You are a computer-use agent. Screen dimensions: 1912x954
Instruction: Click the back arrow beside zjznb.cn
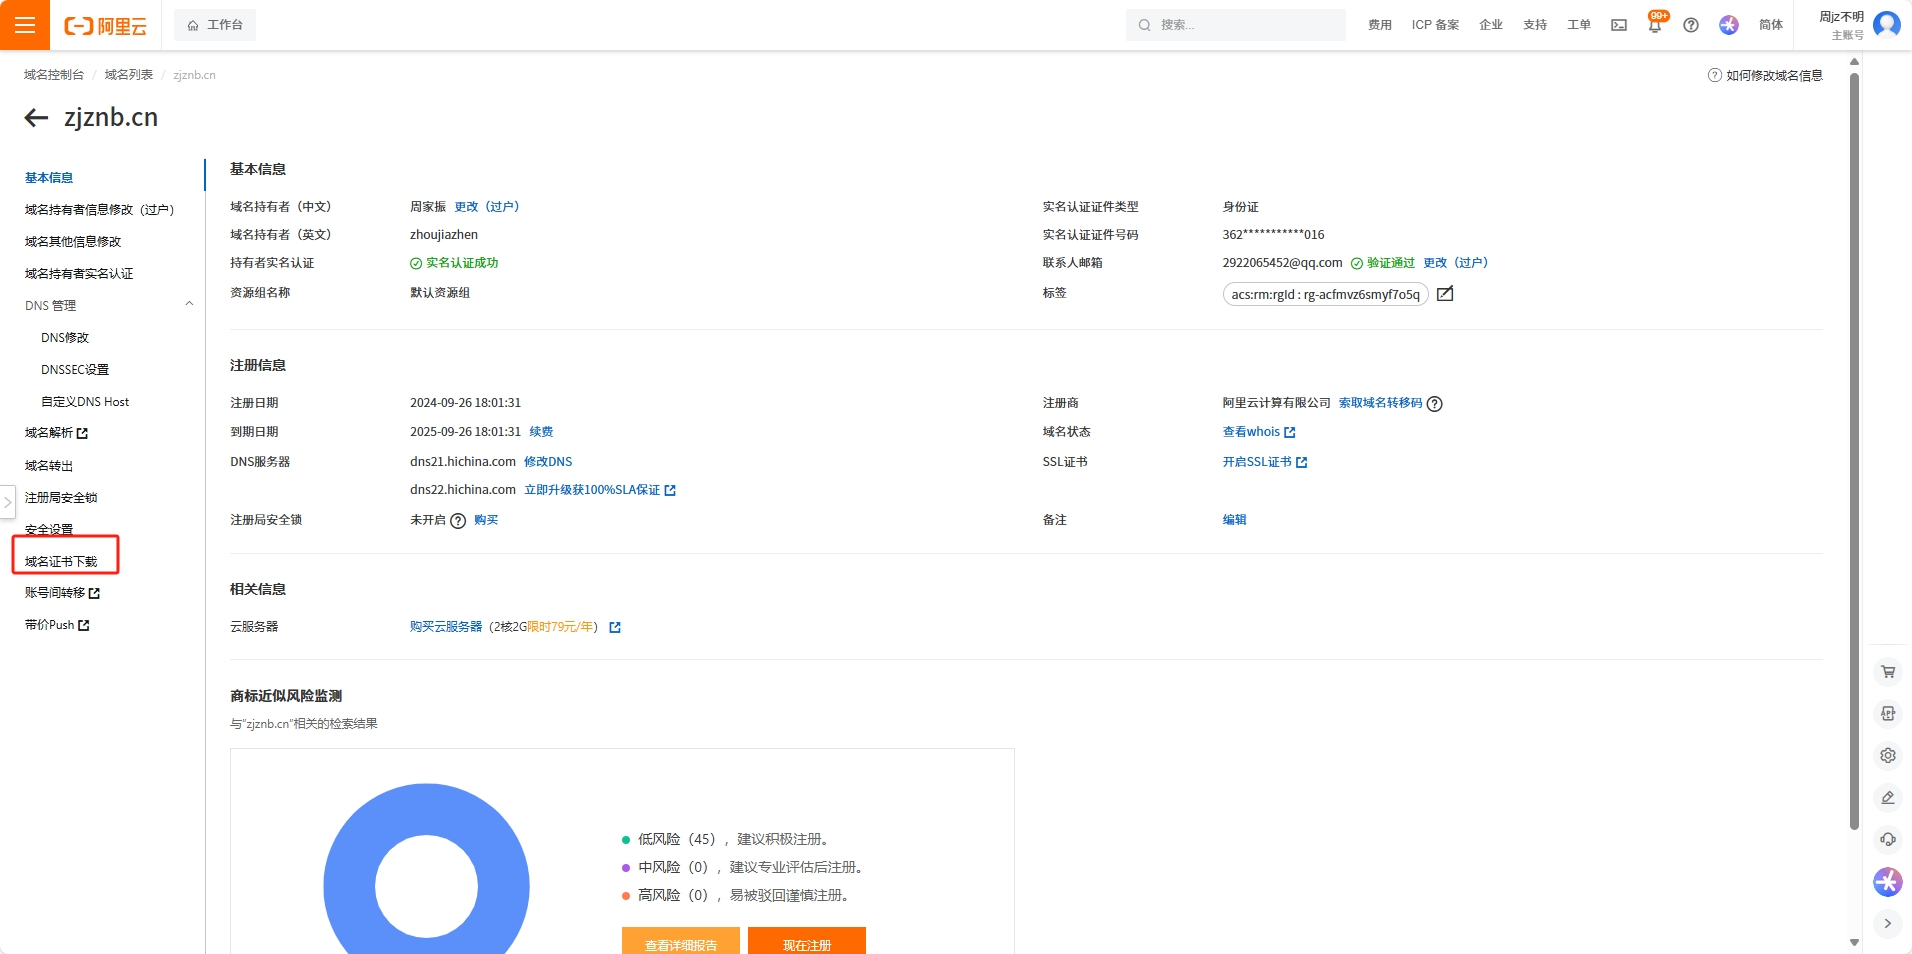pos(36,118)
